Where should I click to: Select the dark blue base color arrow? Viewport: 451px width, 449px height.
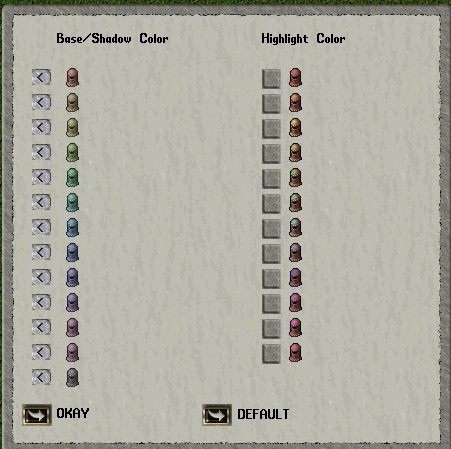tap(41, 252)
